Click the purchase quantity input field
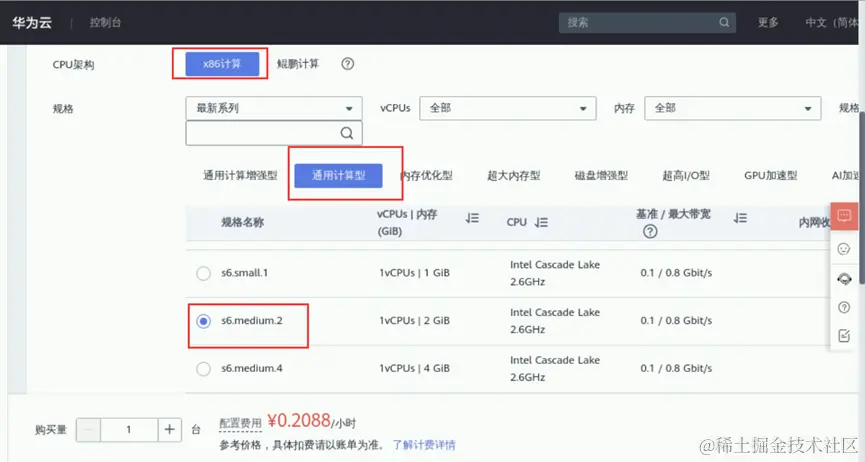Viewport: 865px width, 462px height. click(129, 429)
